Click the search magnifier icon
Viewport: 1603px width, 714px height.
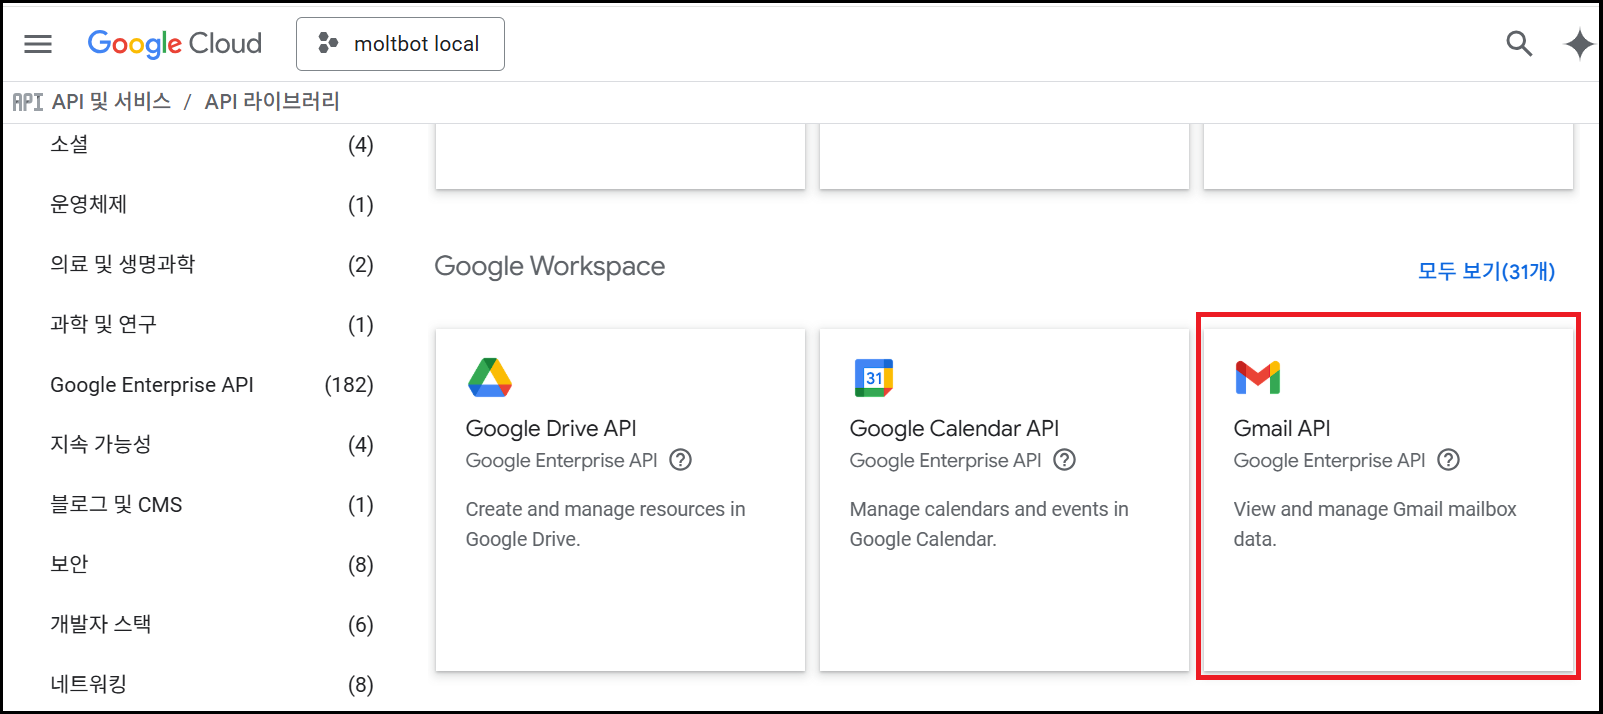[1519, 44]
